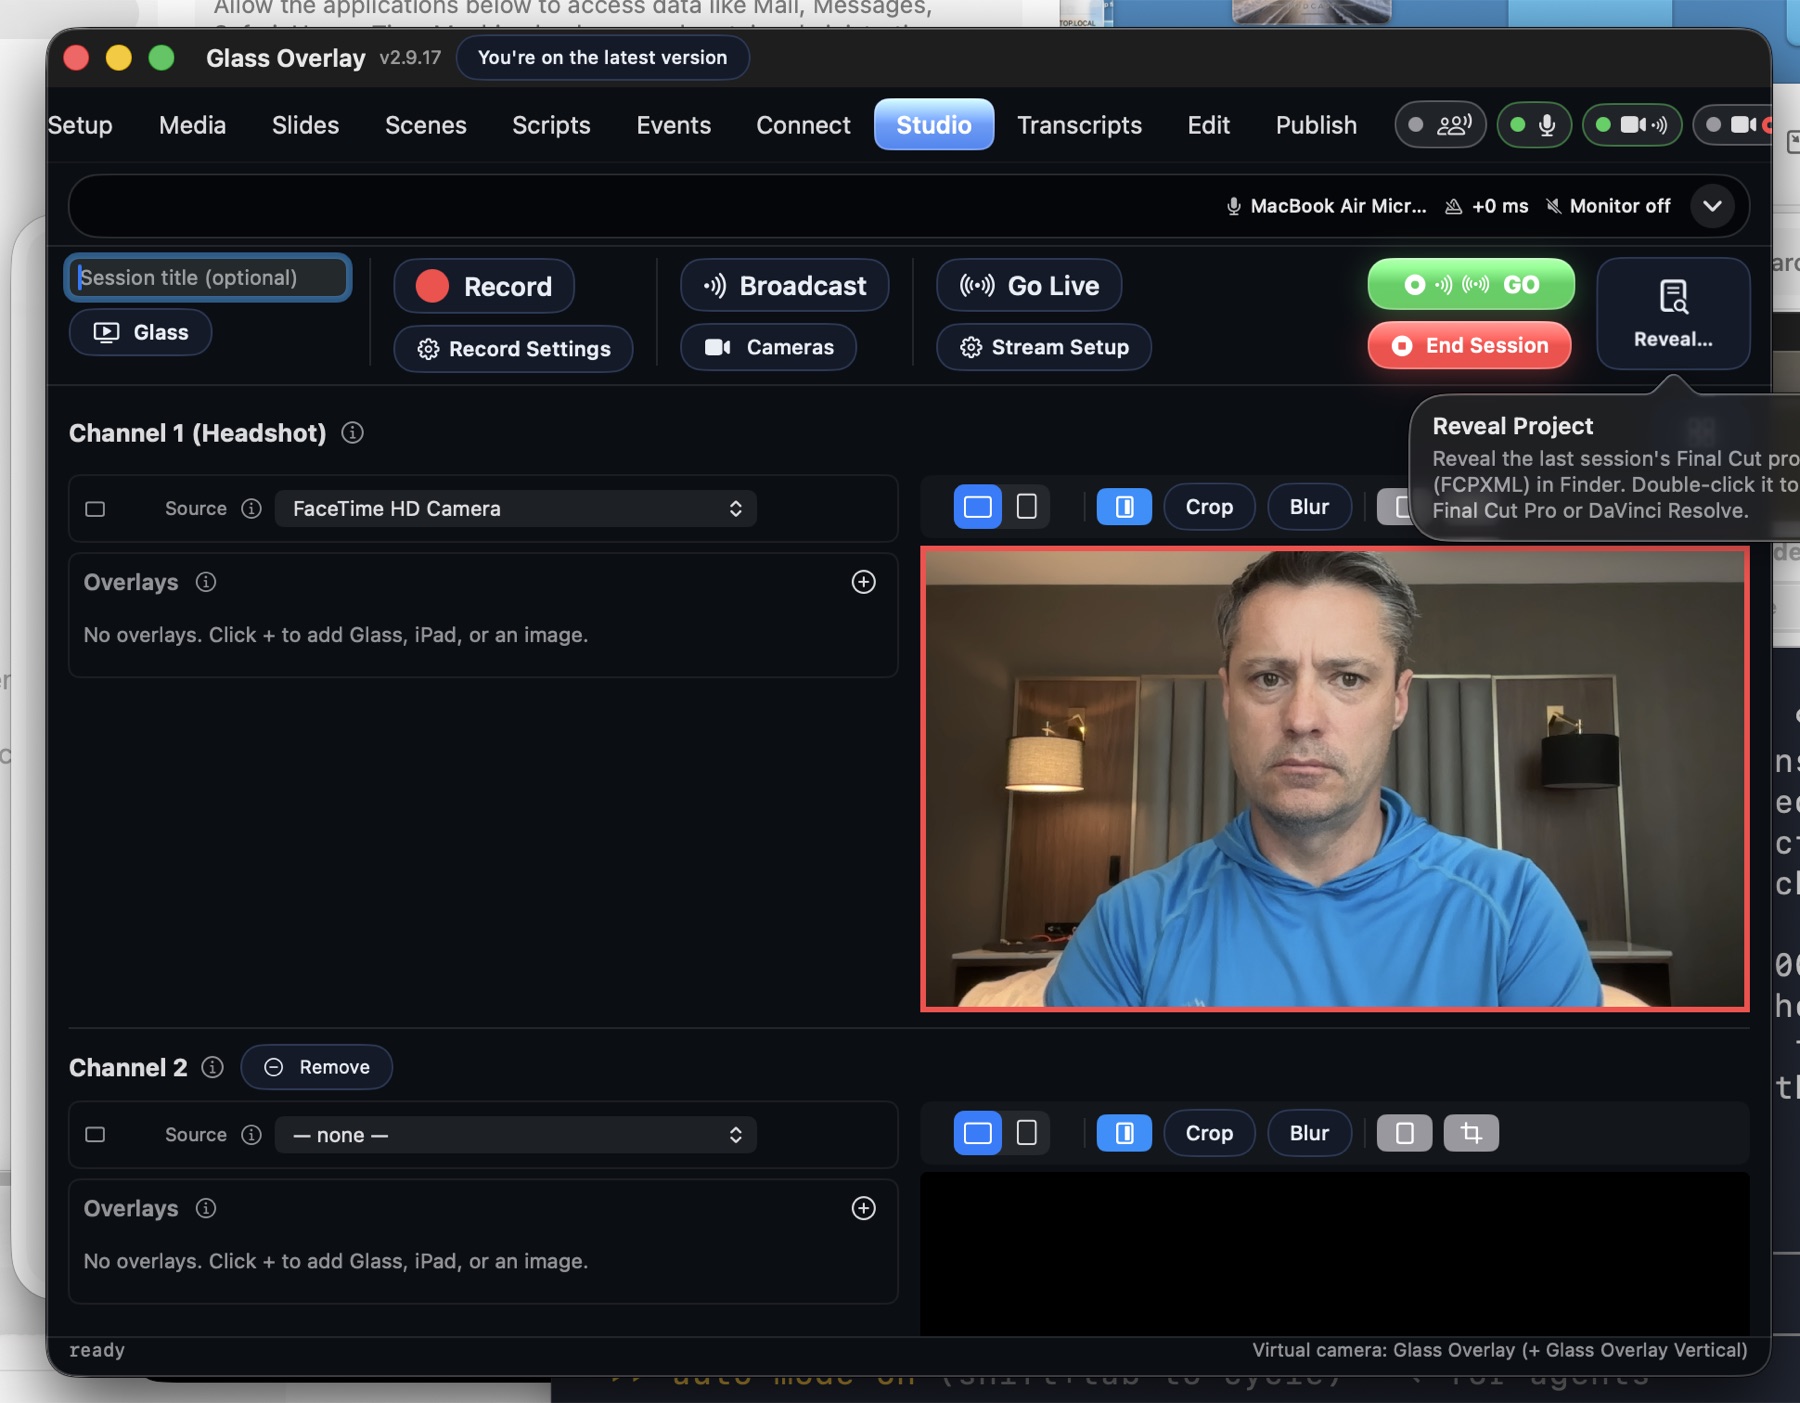
Task: Open the Slides tab
Action: click(305, 125)
